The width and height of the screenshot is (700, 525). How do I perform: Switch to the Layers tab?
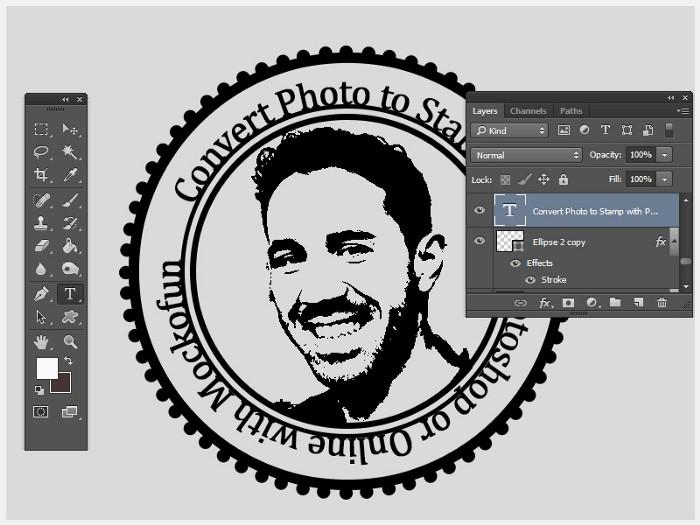tap(485, 111)
